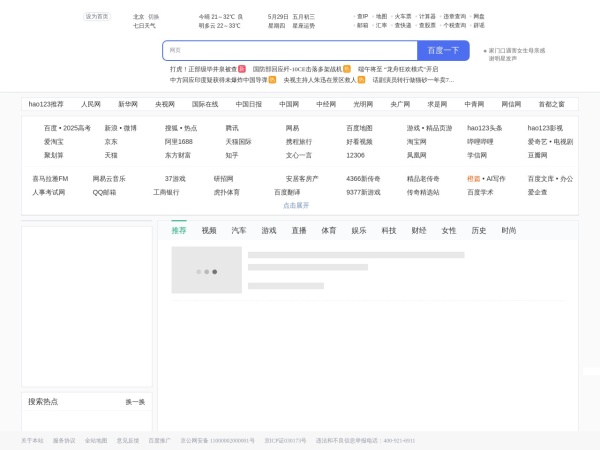Click the loading article thumbnail placeholder
The width and height of the screenshot is (600, 450).
[x=207, y=270]
